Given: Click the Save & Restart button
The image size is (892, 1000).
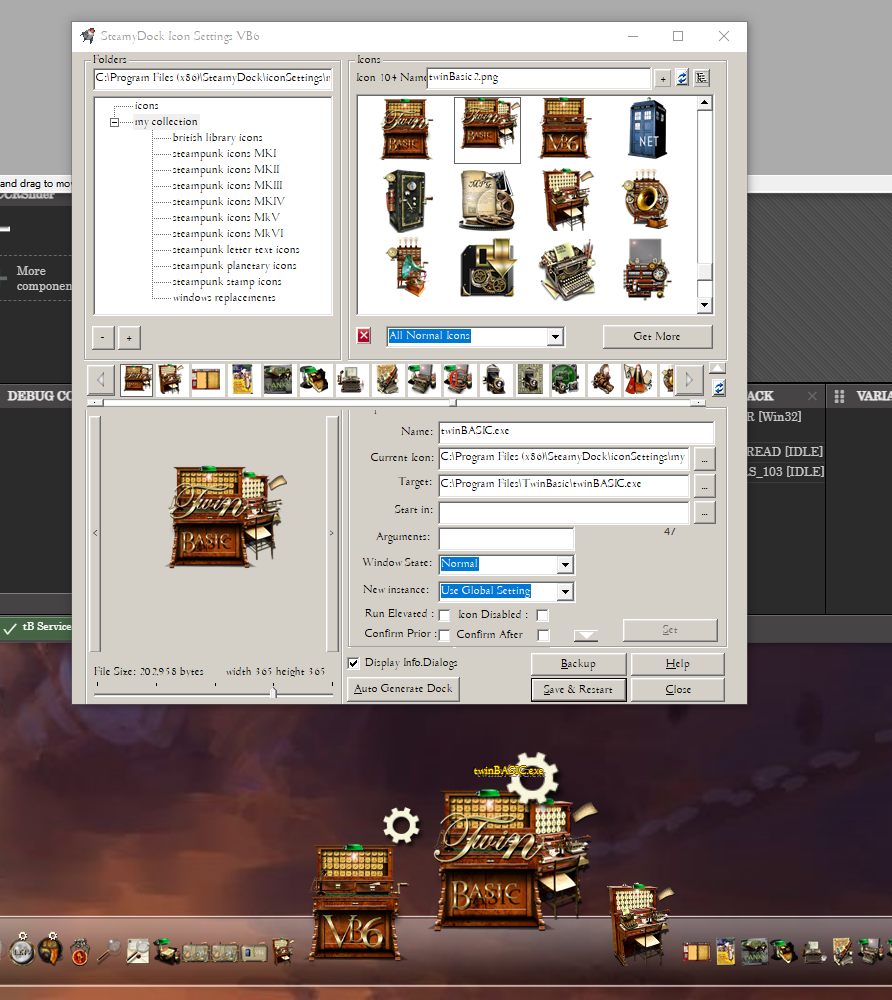Looking at the screenshot, I should 578,688.
